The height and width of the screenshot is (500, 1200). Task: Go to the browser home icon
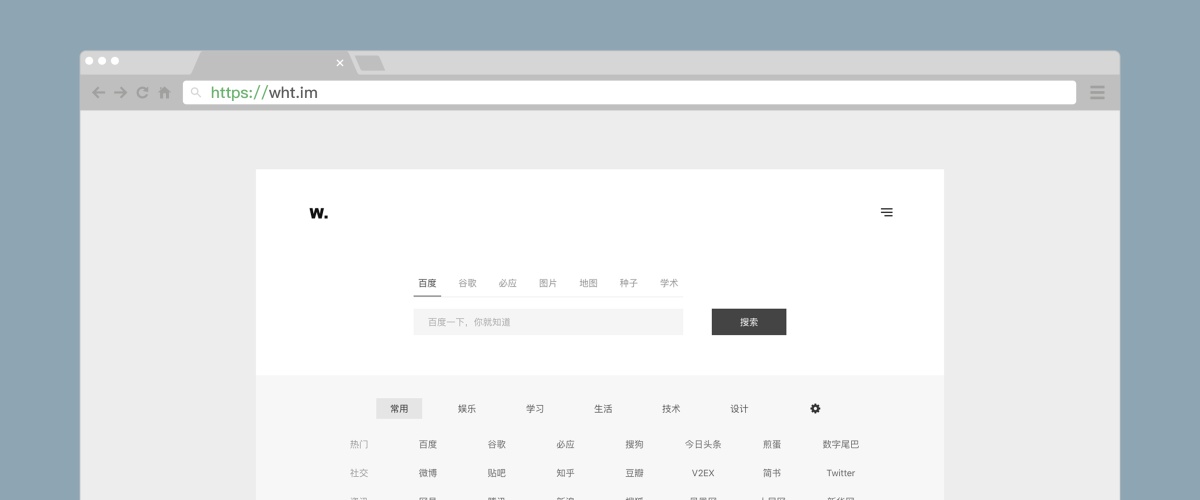point(164,93)
